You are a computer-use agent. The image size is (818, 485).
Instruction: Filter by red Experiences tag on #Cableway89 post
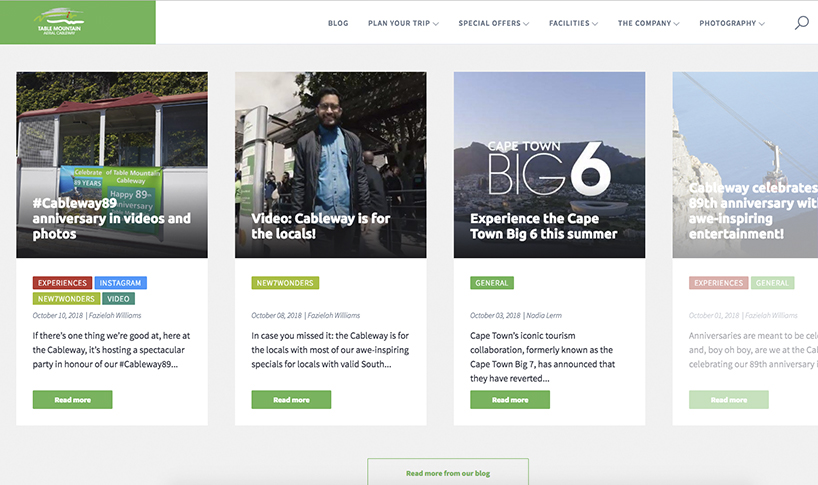click(62, 283)
